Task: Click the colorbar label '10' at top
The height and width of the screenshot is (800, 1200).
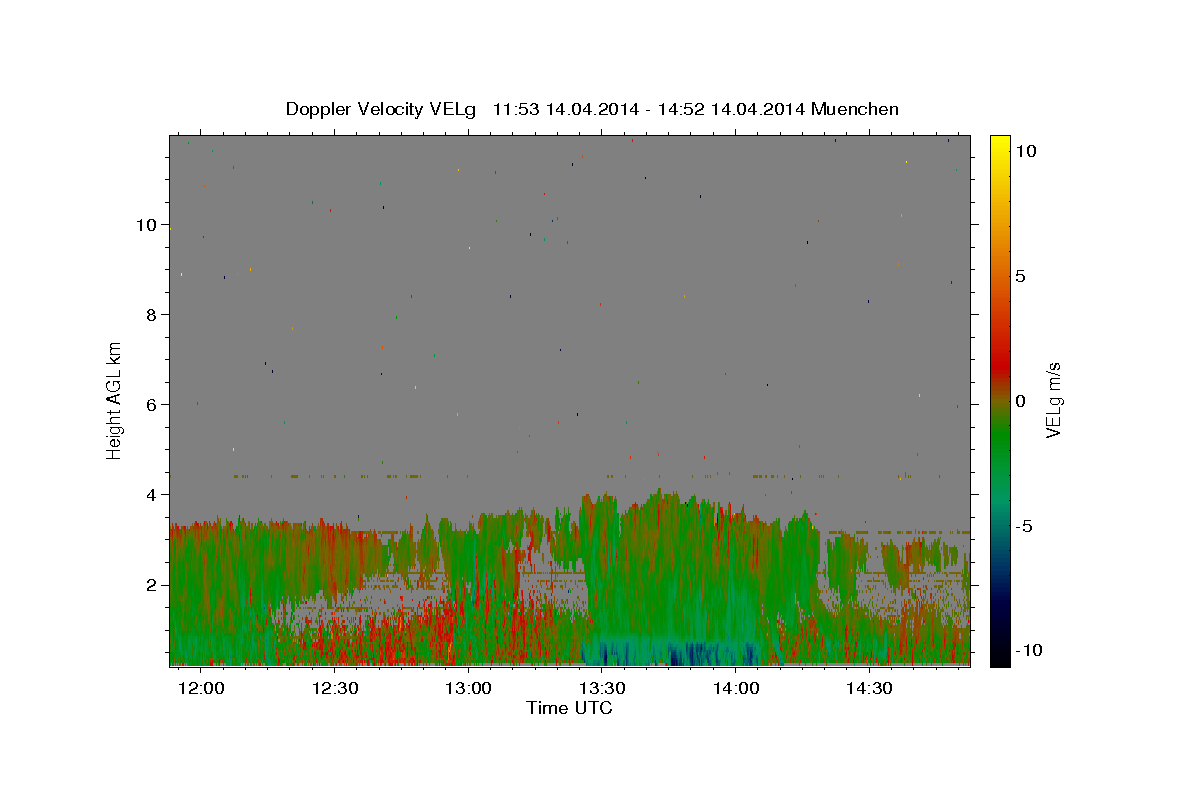Action: point(1025,150)
